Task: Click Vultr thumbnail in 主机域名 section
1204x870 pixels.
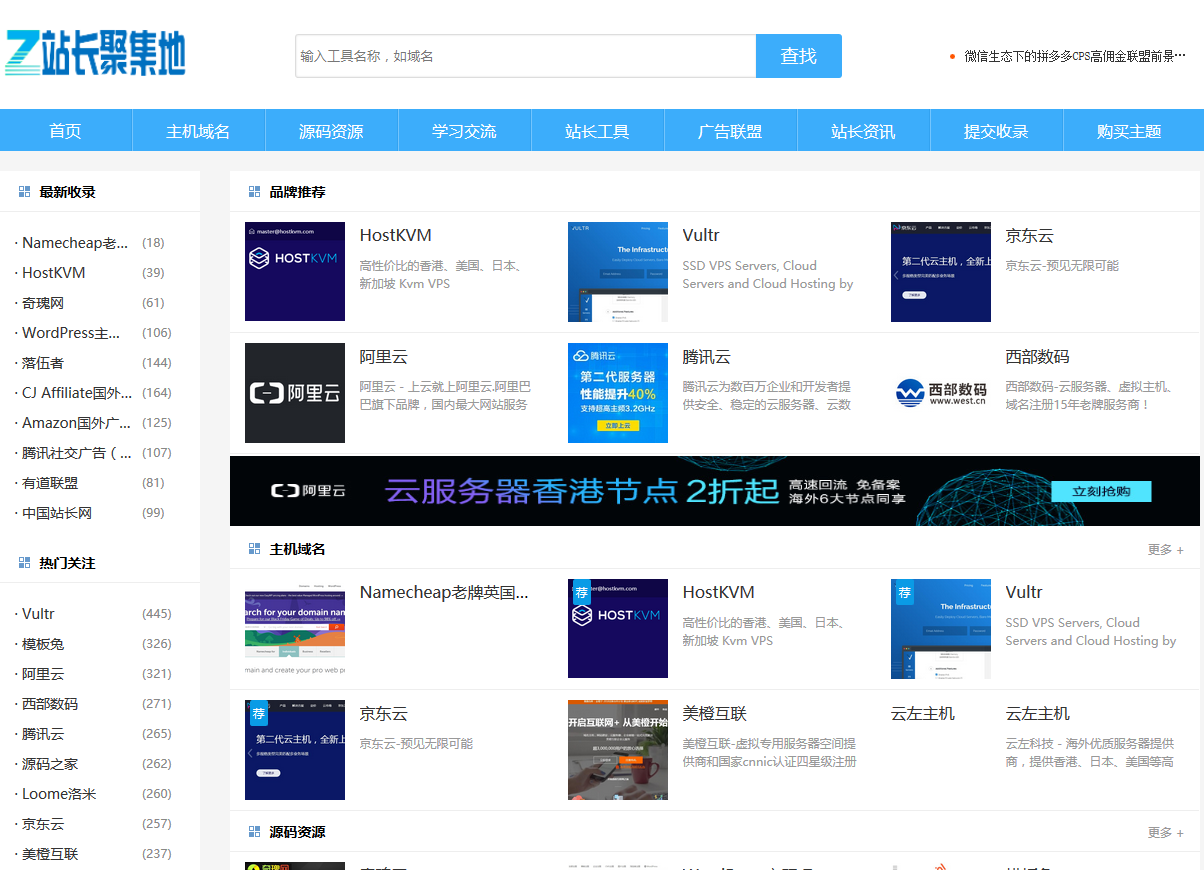Action: 941,629
